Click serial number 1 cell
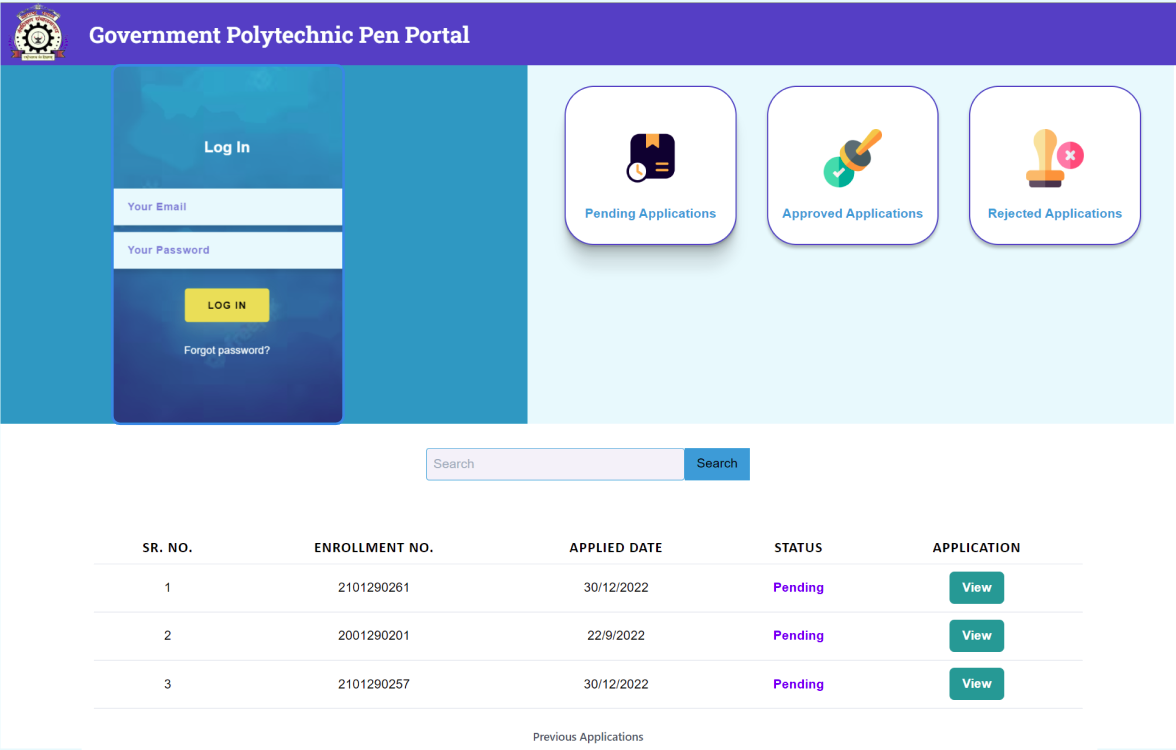Viewport: 1176px width, 750px height. point(167,588)
